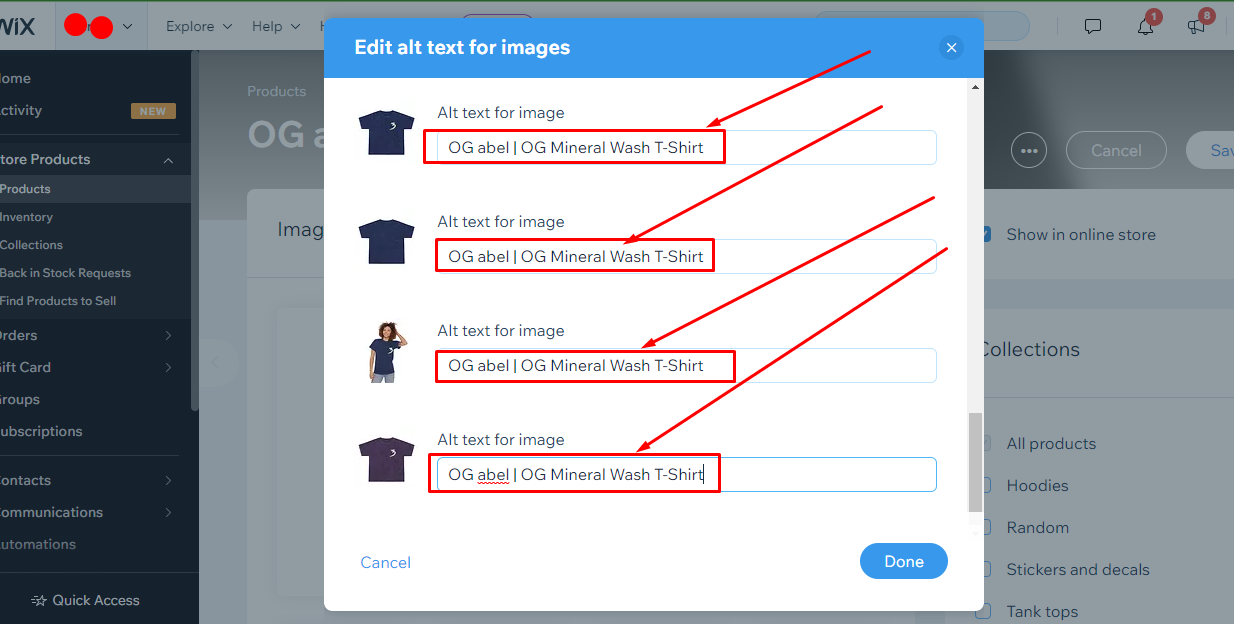Collapse the Store Products section
This screenshot has height=624, width=1234.
pyautogui.click(x=168, y=160)
